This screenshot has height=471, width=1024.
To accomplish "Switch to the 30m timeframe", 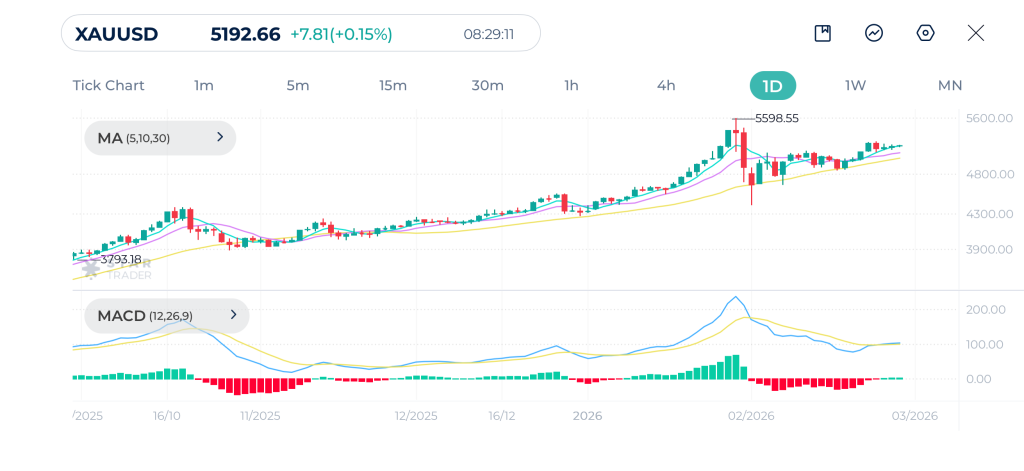I will 487,85.
